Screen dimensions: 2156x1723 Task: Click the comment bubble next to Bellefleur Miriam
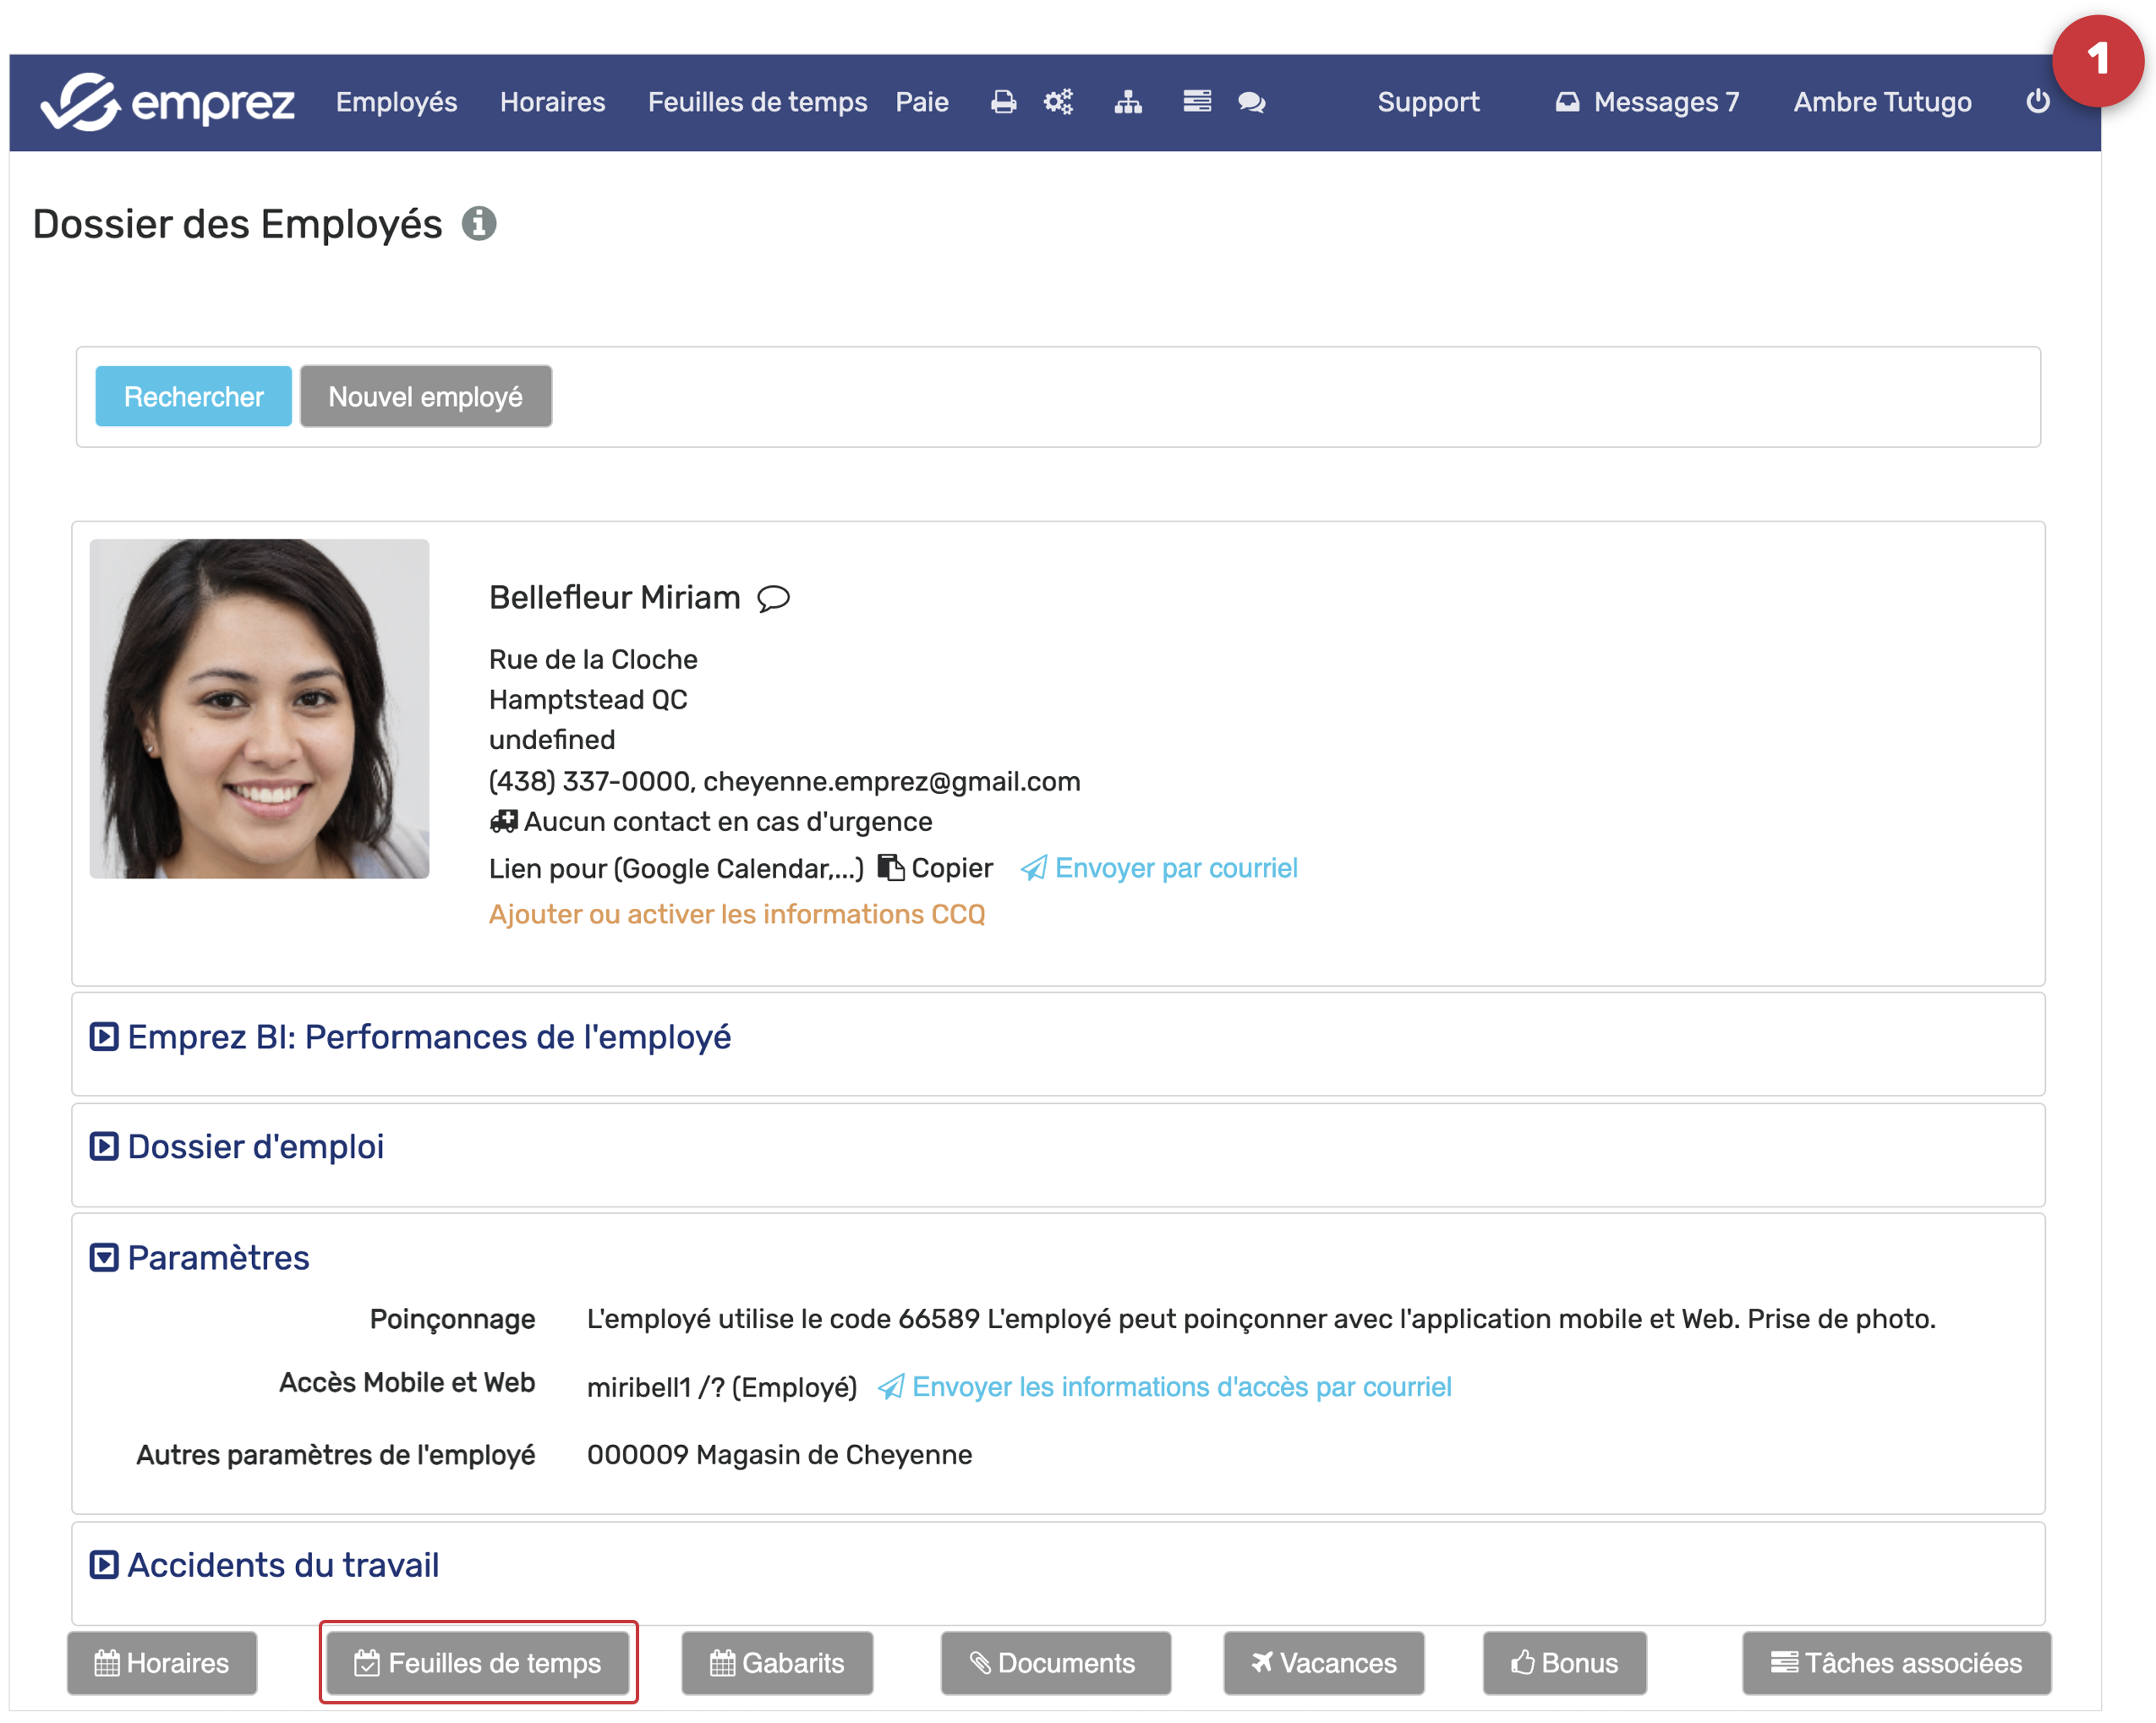(773, 598)
